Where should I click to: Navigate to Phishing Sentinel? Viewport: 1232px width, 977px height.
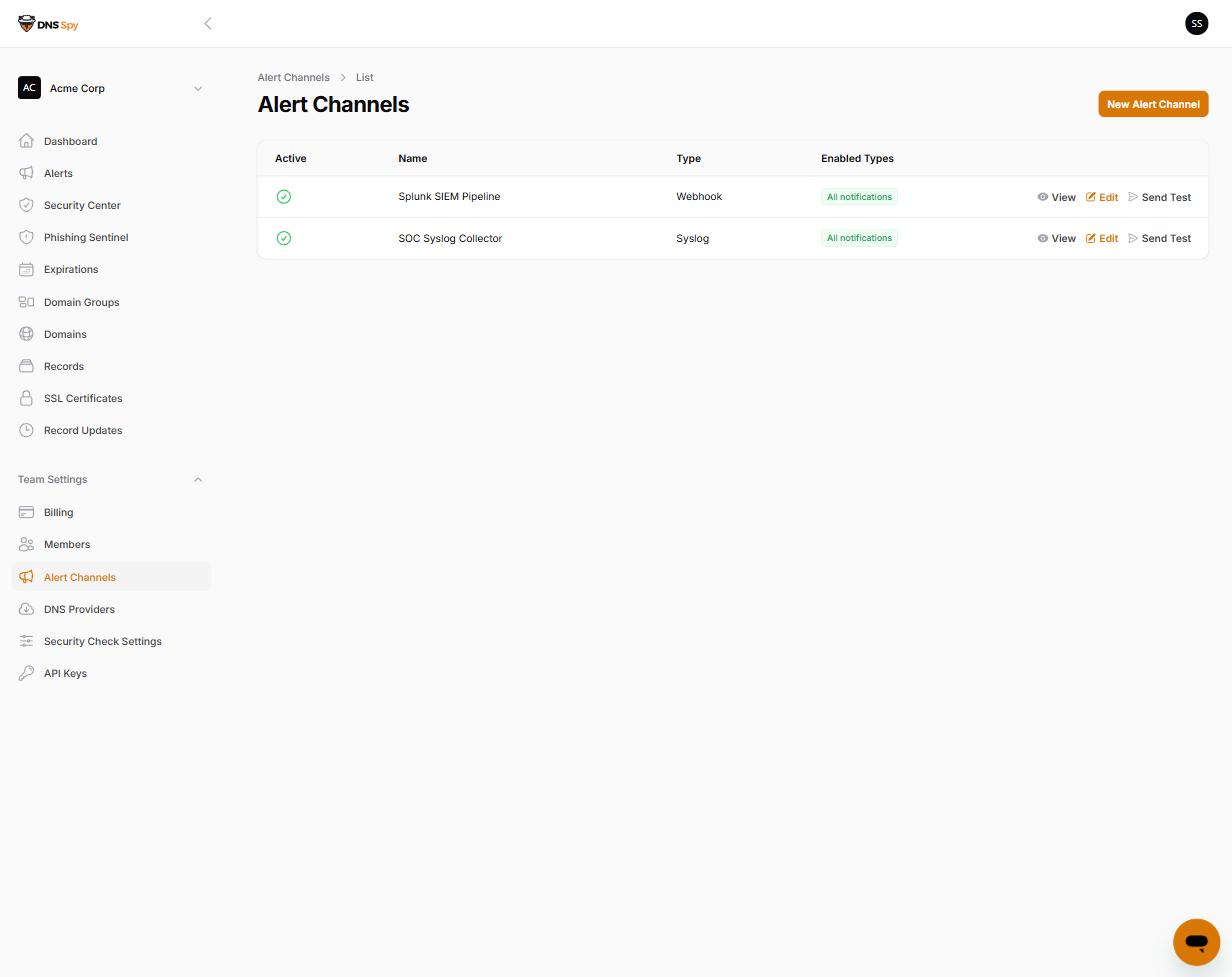coord(111,237)
